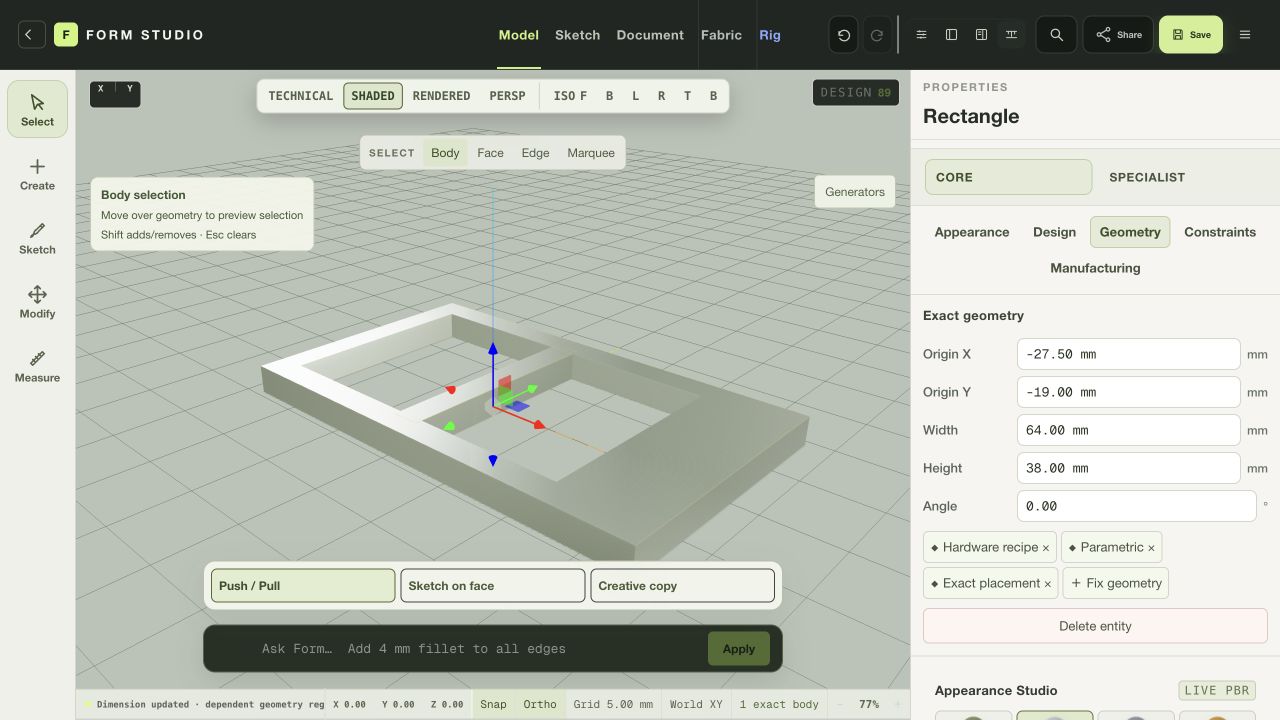Open the Generators panel
The image size is (1280, 720).
[855, 192]
